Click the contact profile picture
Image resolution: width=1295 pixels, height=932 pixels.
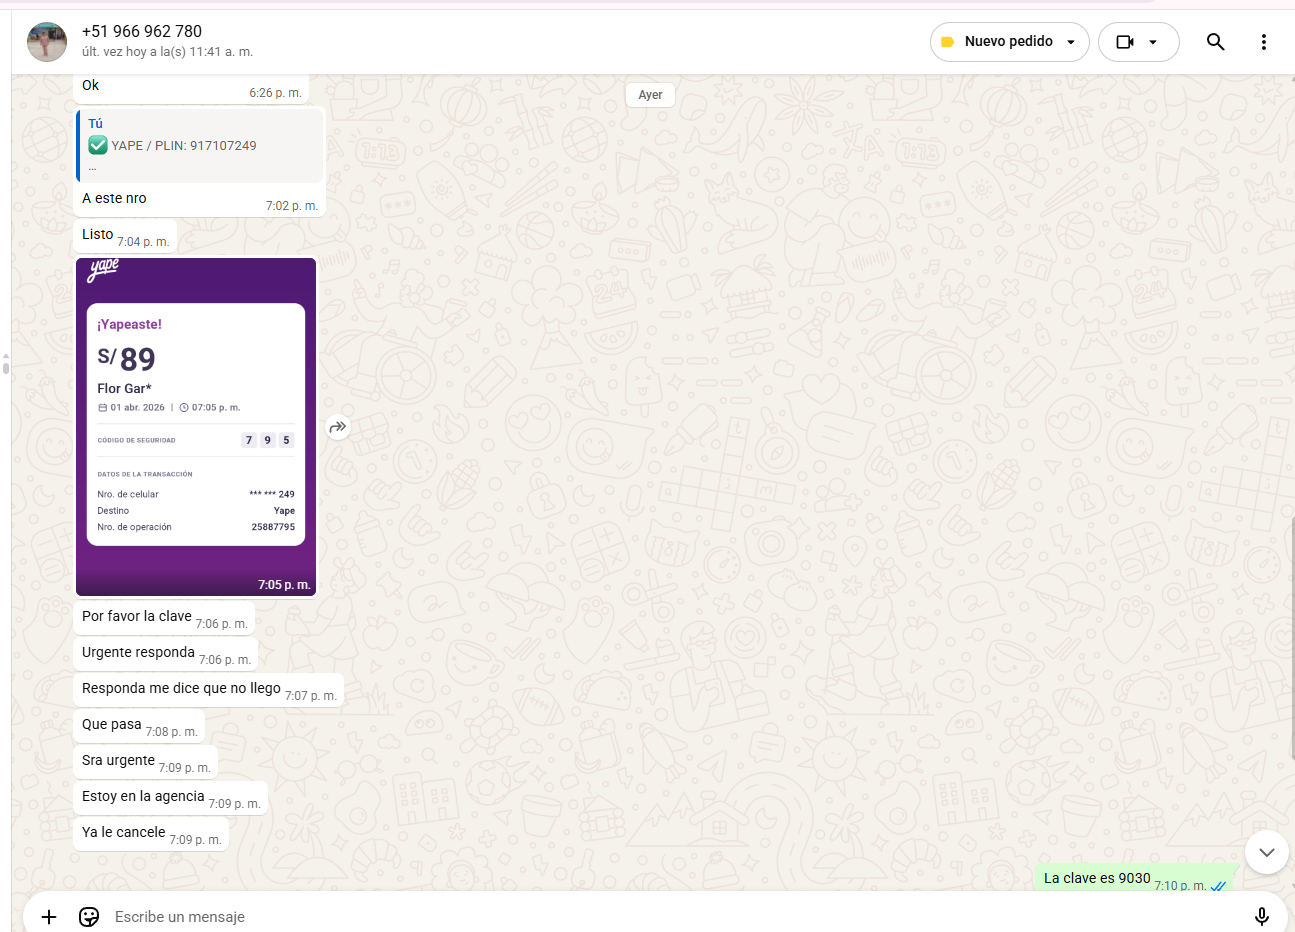point(47,42)
